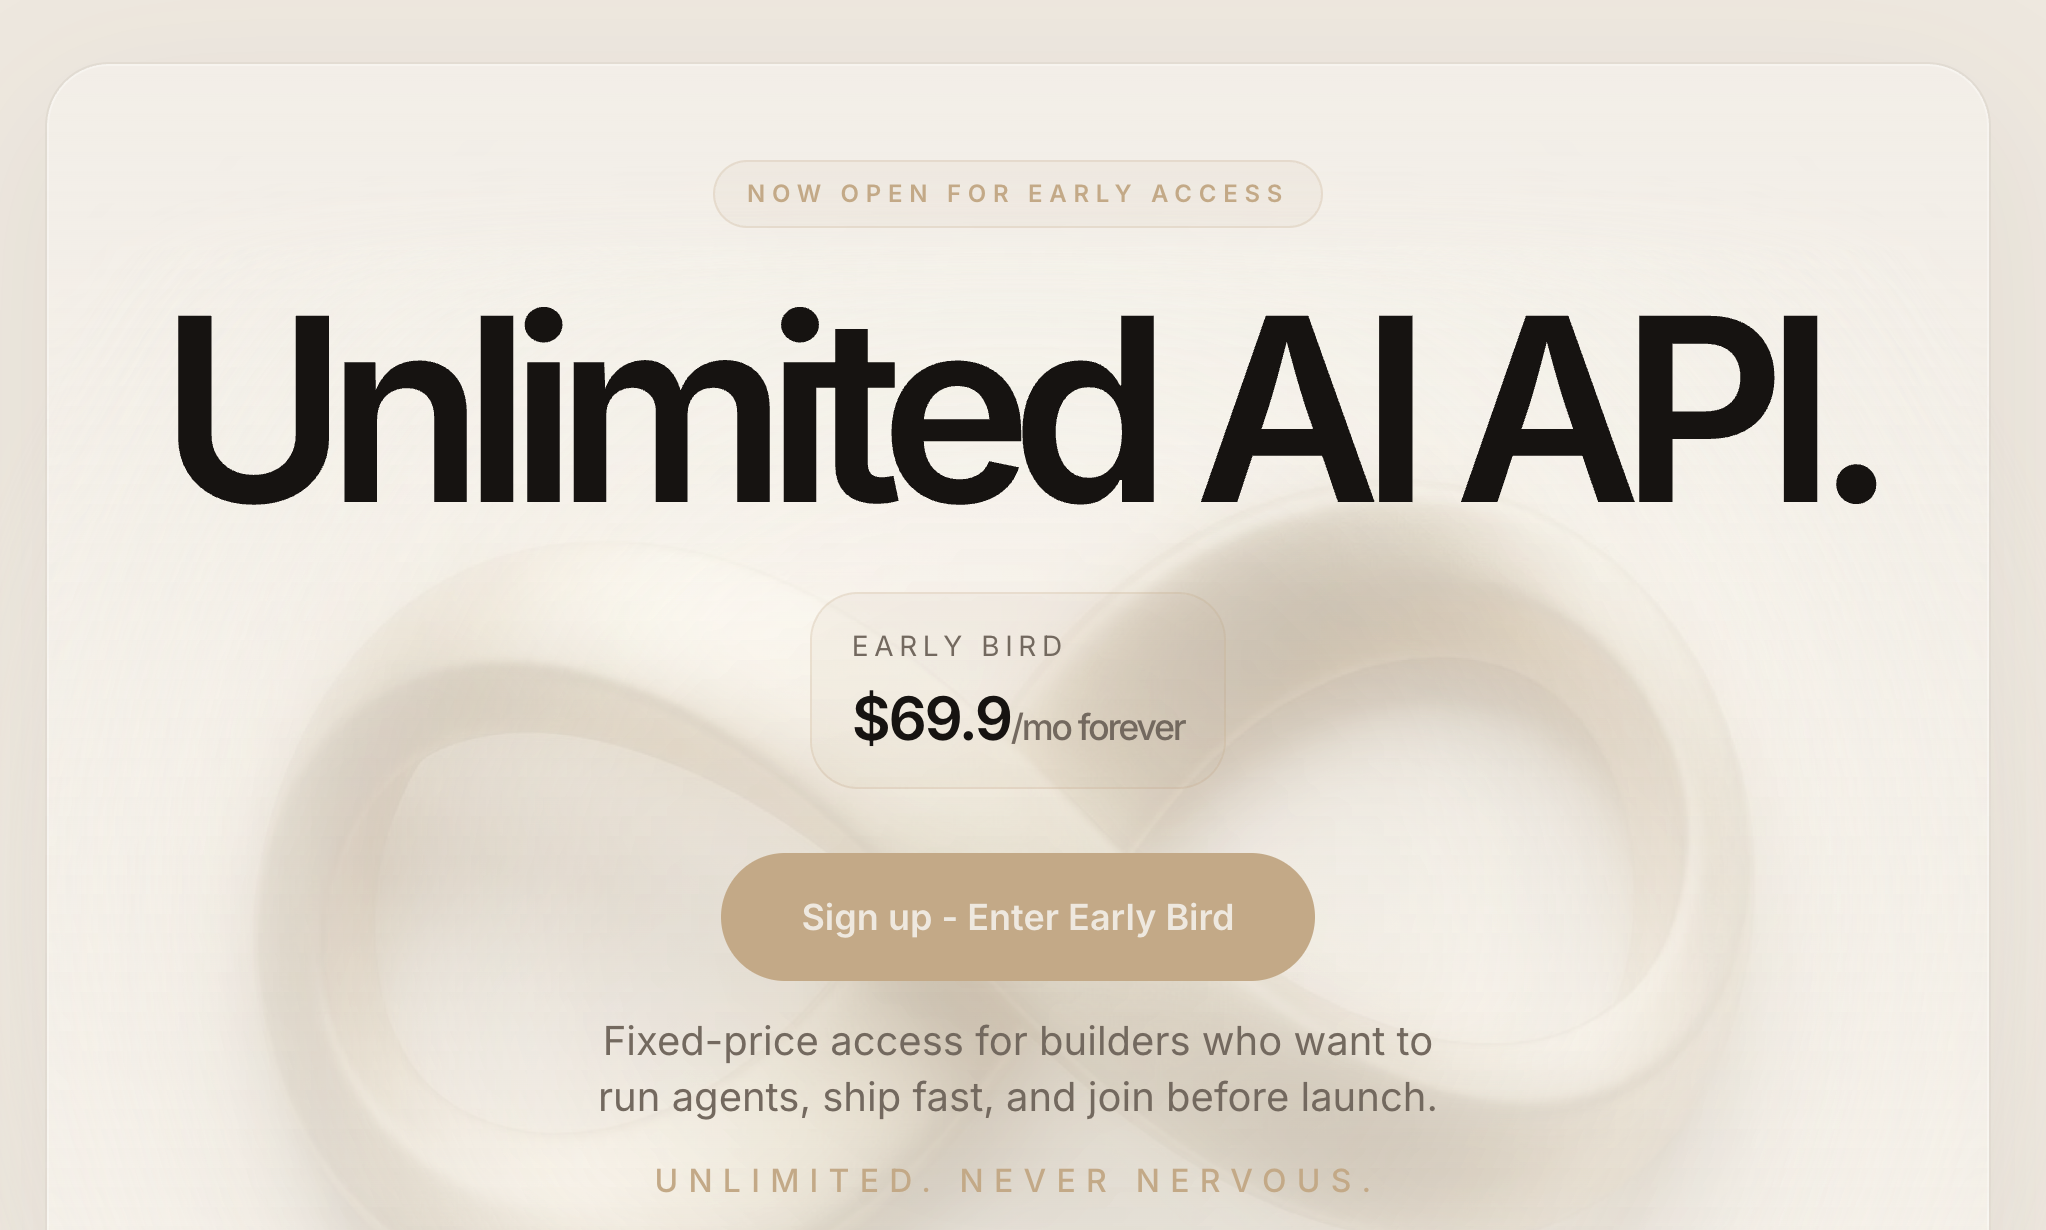The image size is (2046, 1230).
Task: Click the /mo forever label
Action: (x=1098, y=728)
